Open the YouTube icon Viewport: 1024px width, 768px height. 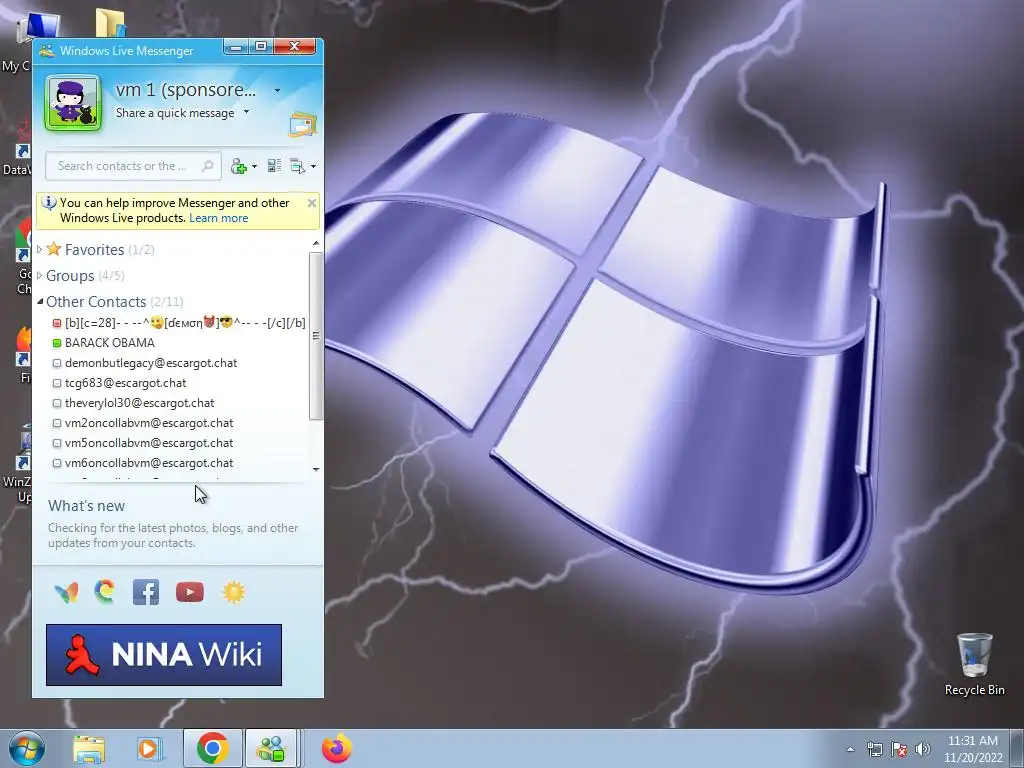190,592
